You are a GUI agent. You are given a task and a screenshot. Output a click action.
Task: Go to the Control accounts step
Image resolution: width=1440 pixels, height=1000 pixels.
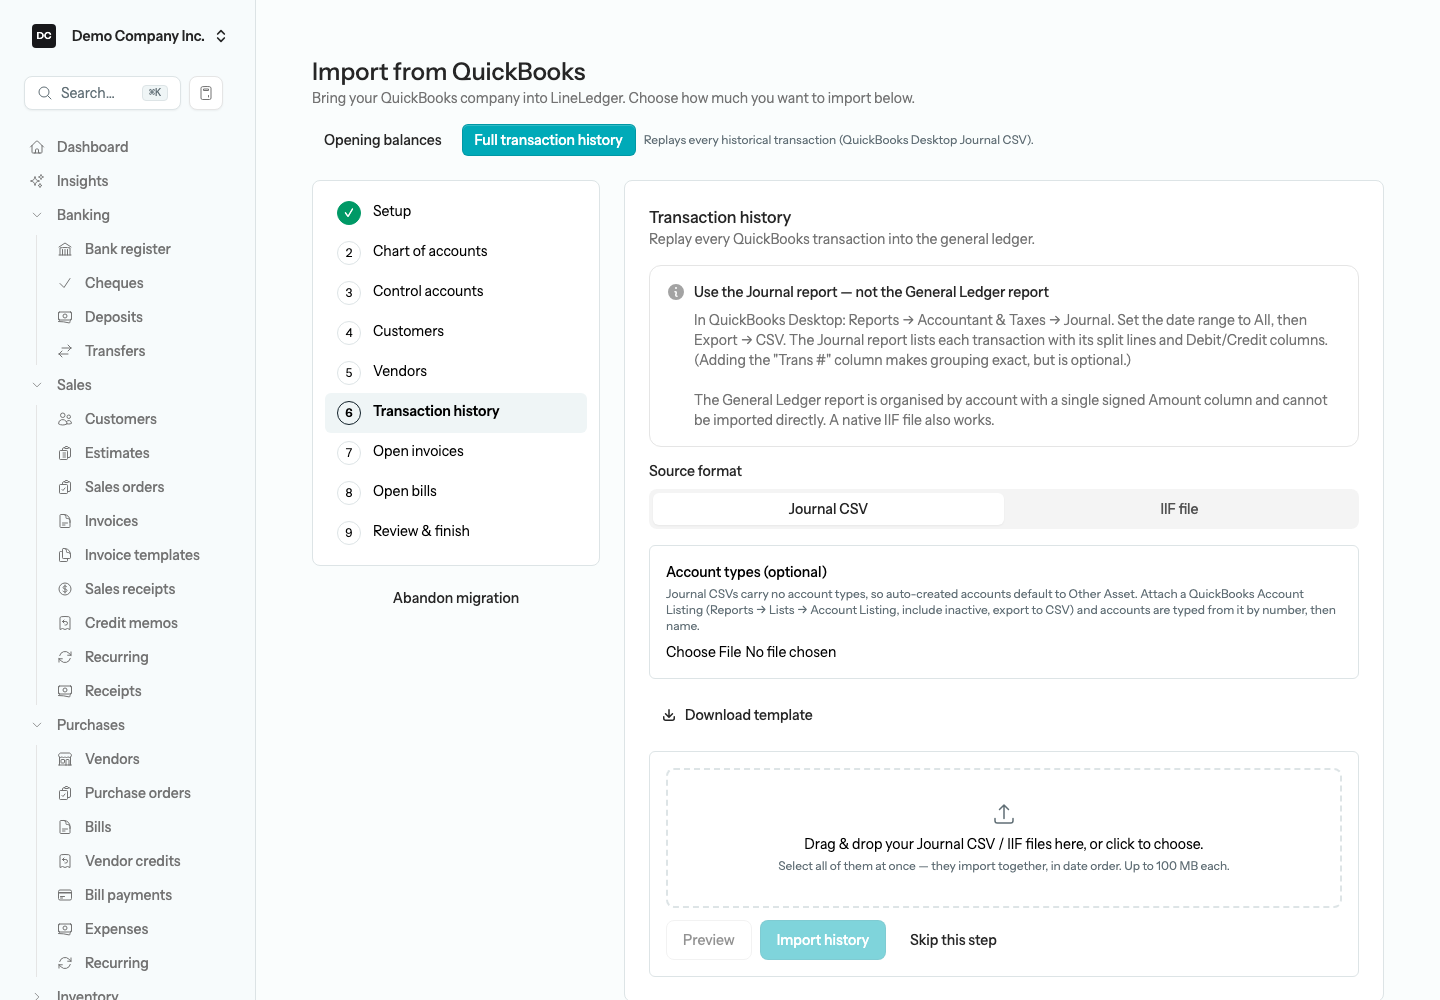(456, 292)
